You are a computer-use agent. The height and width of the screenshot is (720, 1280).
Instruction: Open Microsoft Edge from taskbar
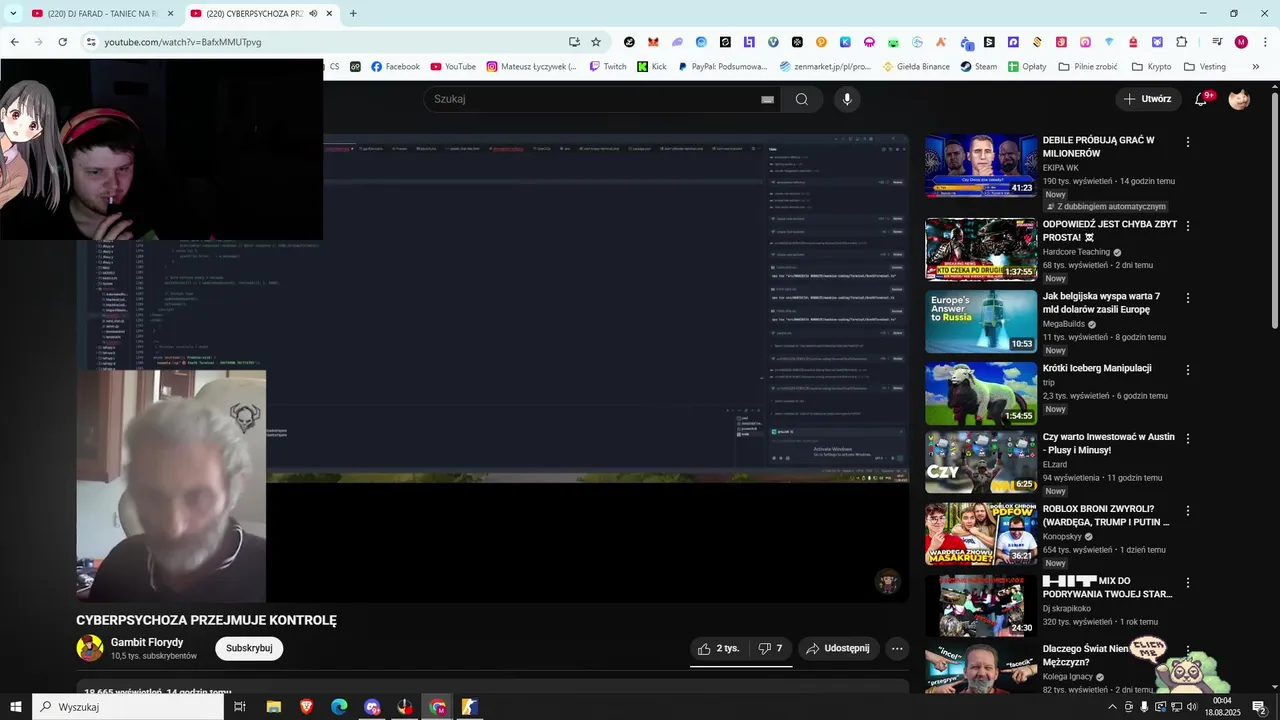pyautogui.click(x=339, y=707)
